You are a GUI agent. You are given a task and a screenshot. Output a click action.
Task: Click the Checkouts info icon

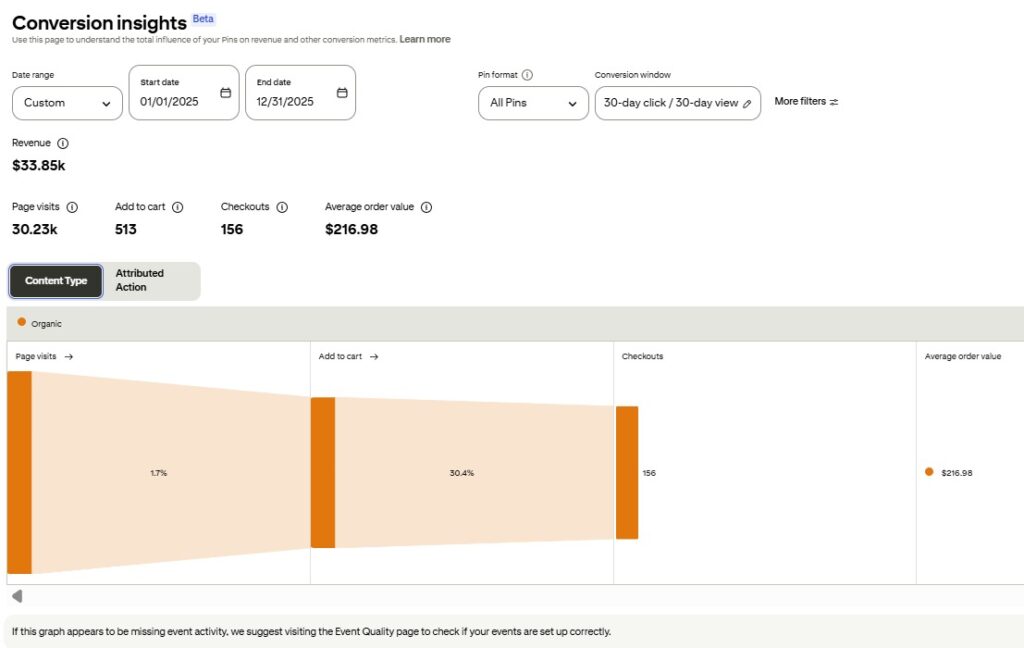(x=282, y=207)
